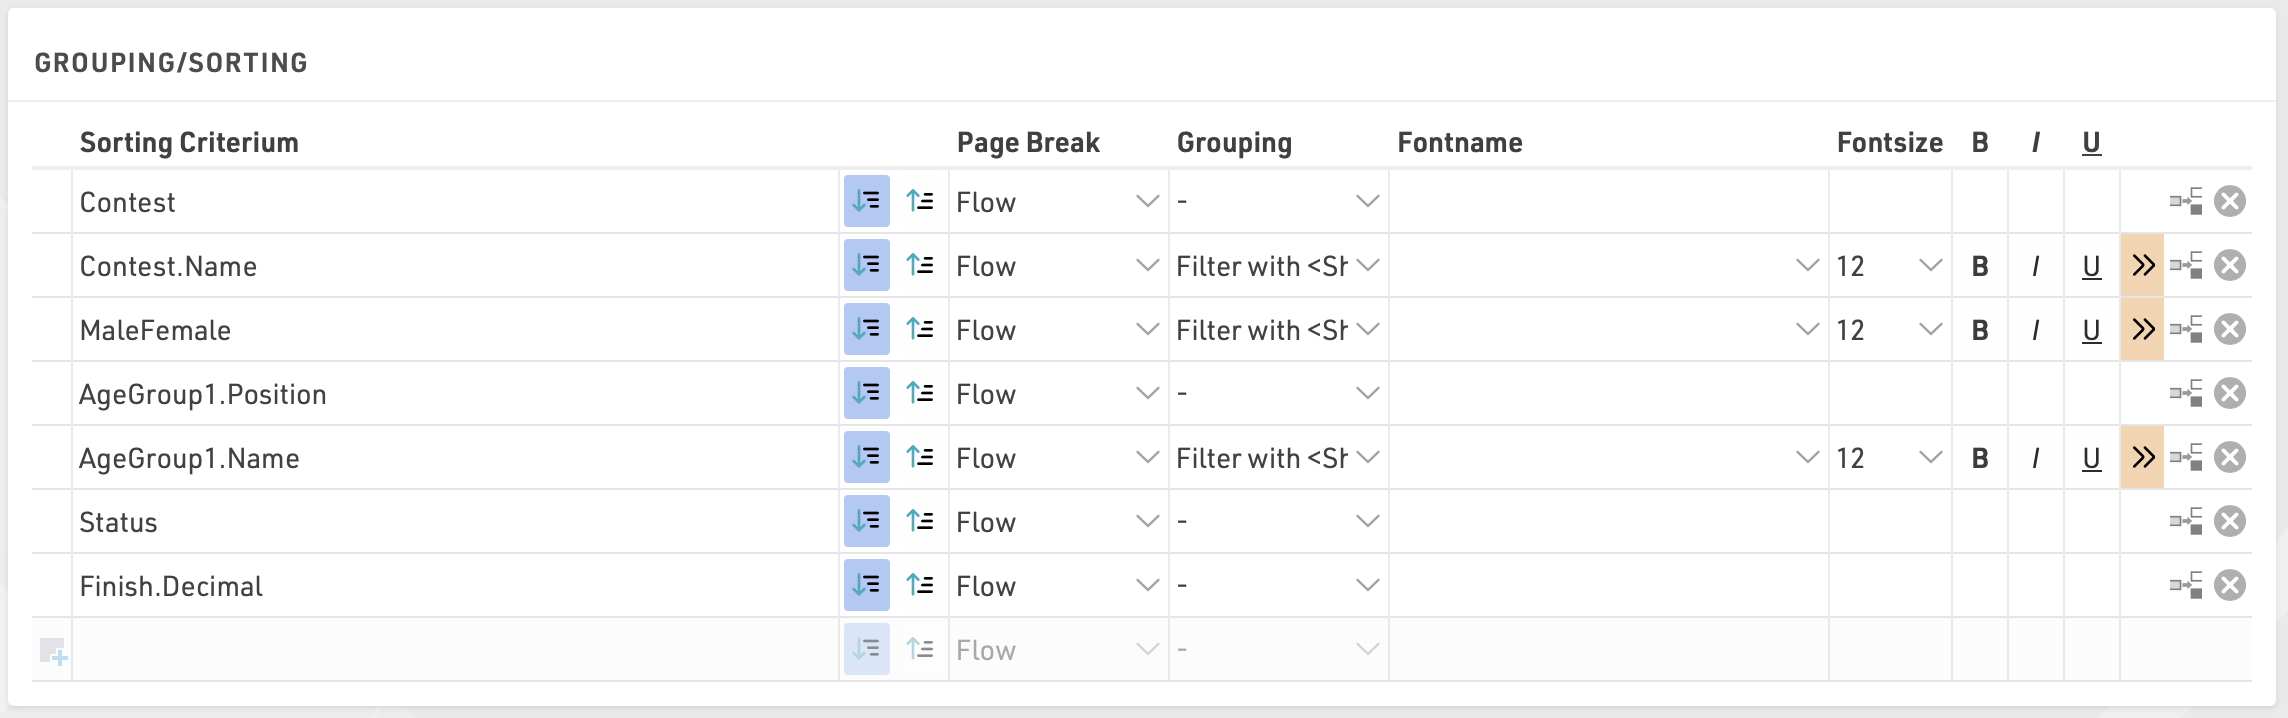Viewport: 2288px width, 718px height.
Task: Click the hierarchy icon on AgeGroup1.Position row
Action: 2186,394
